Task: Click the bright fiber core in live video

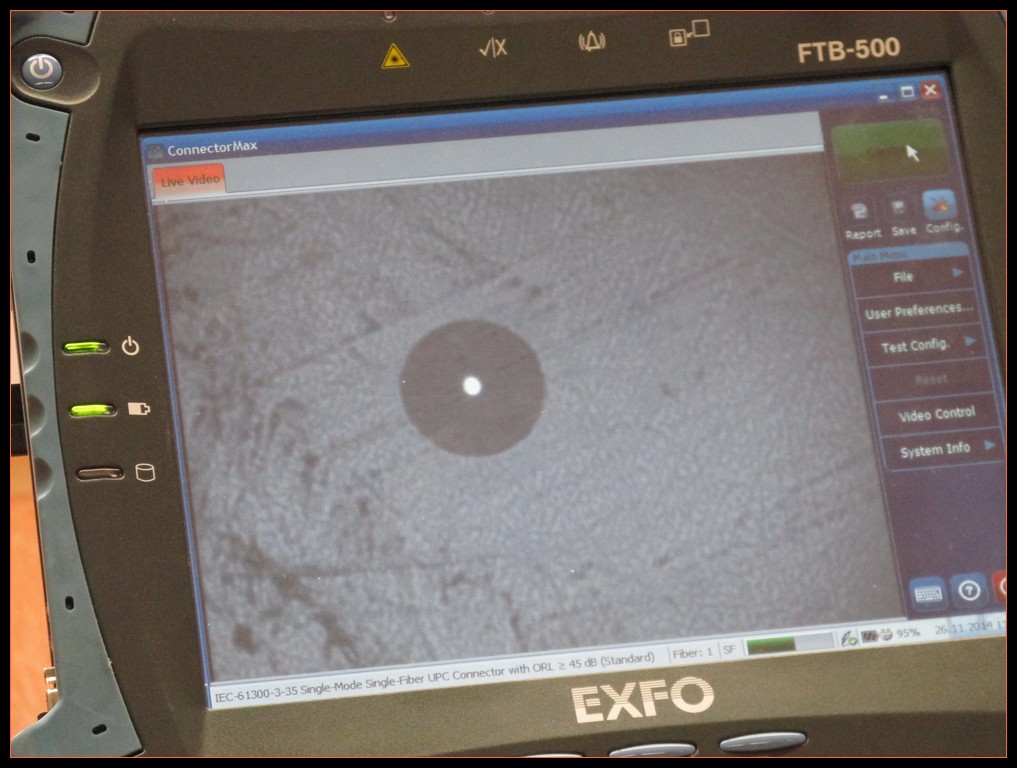Action: point(472,387)
